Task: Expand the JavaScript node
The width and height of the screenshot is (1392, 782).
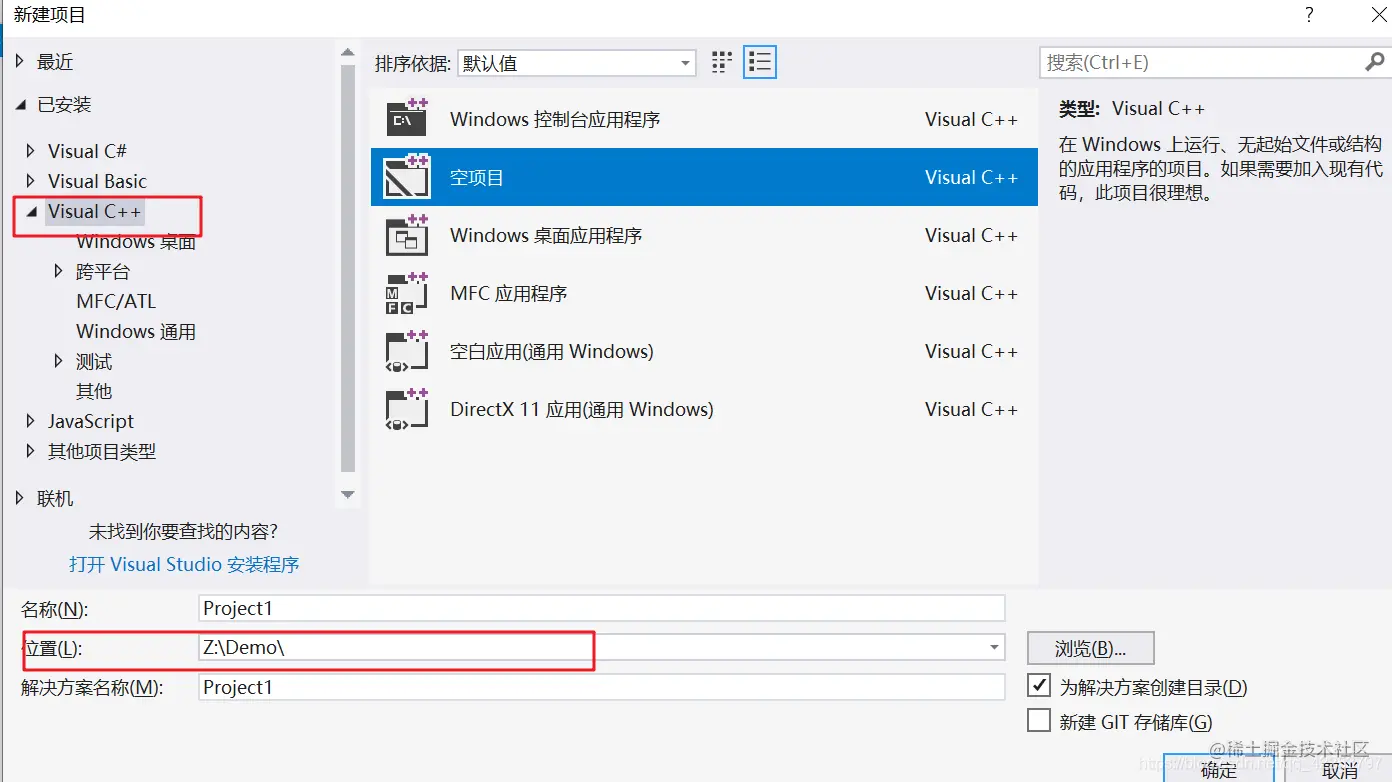Action: (x=31, y=421)
